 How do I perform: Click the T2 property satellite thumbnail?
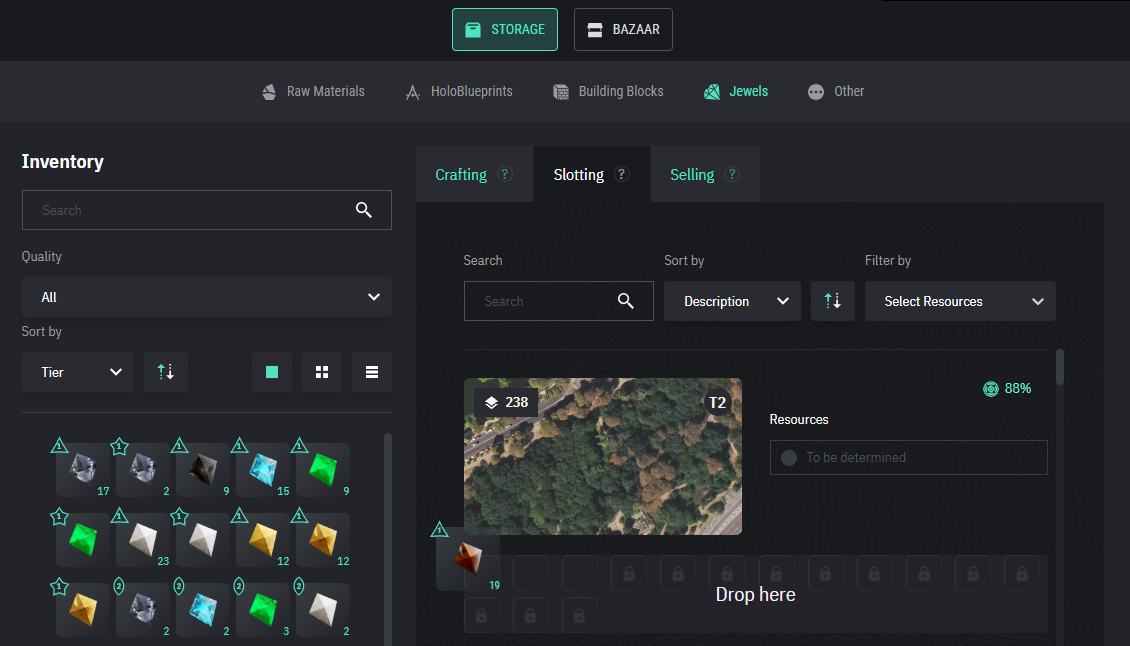point(603,456)
